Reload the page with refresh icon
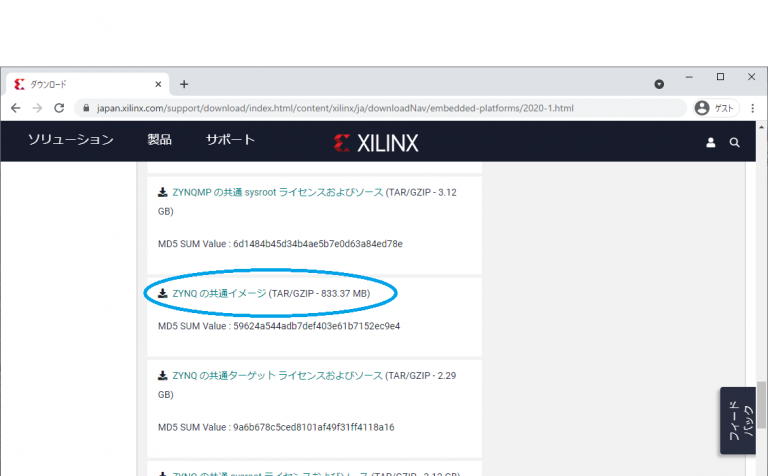Image resolution: width=768 pixels, height=476 pixels. (59, 108)
